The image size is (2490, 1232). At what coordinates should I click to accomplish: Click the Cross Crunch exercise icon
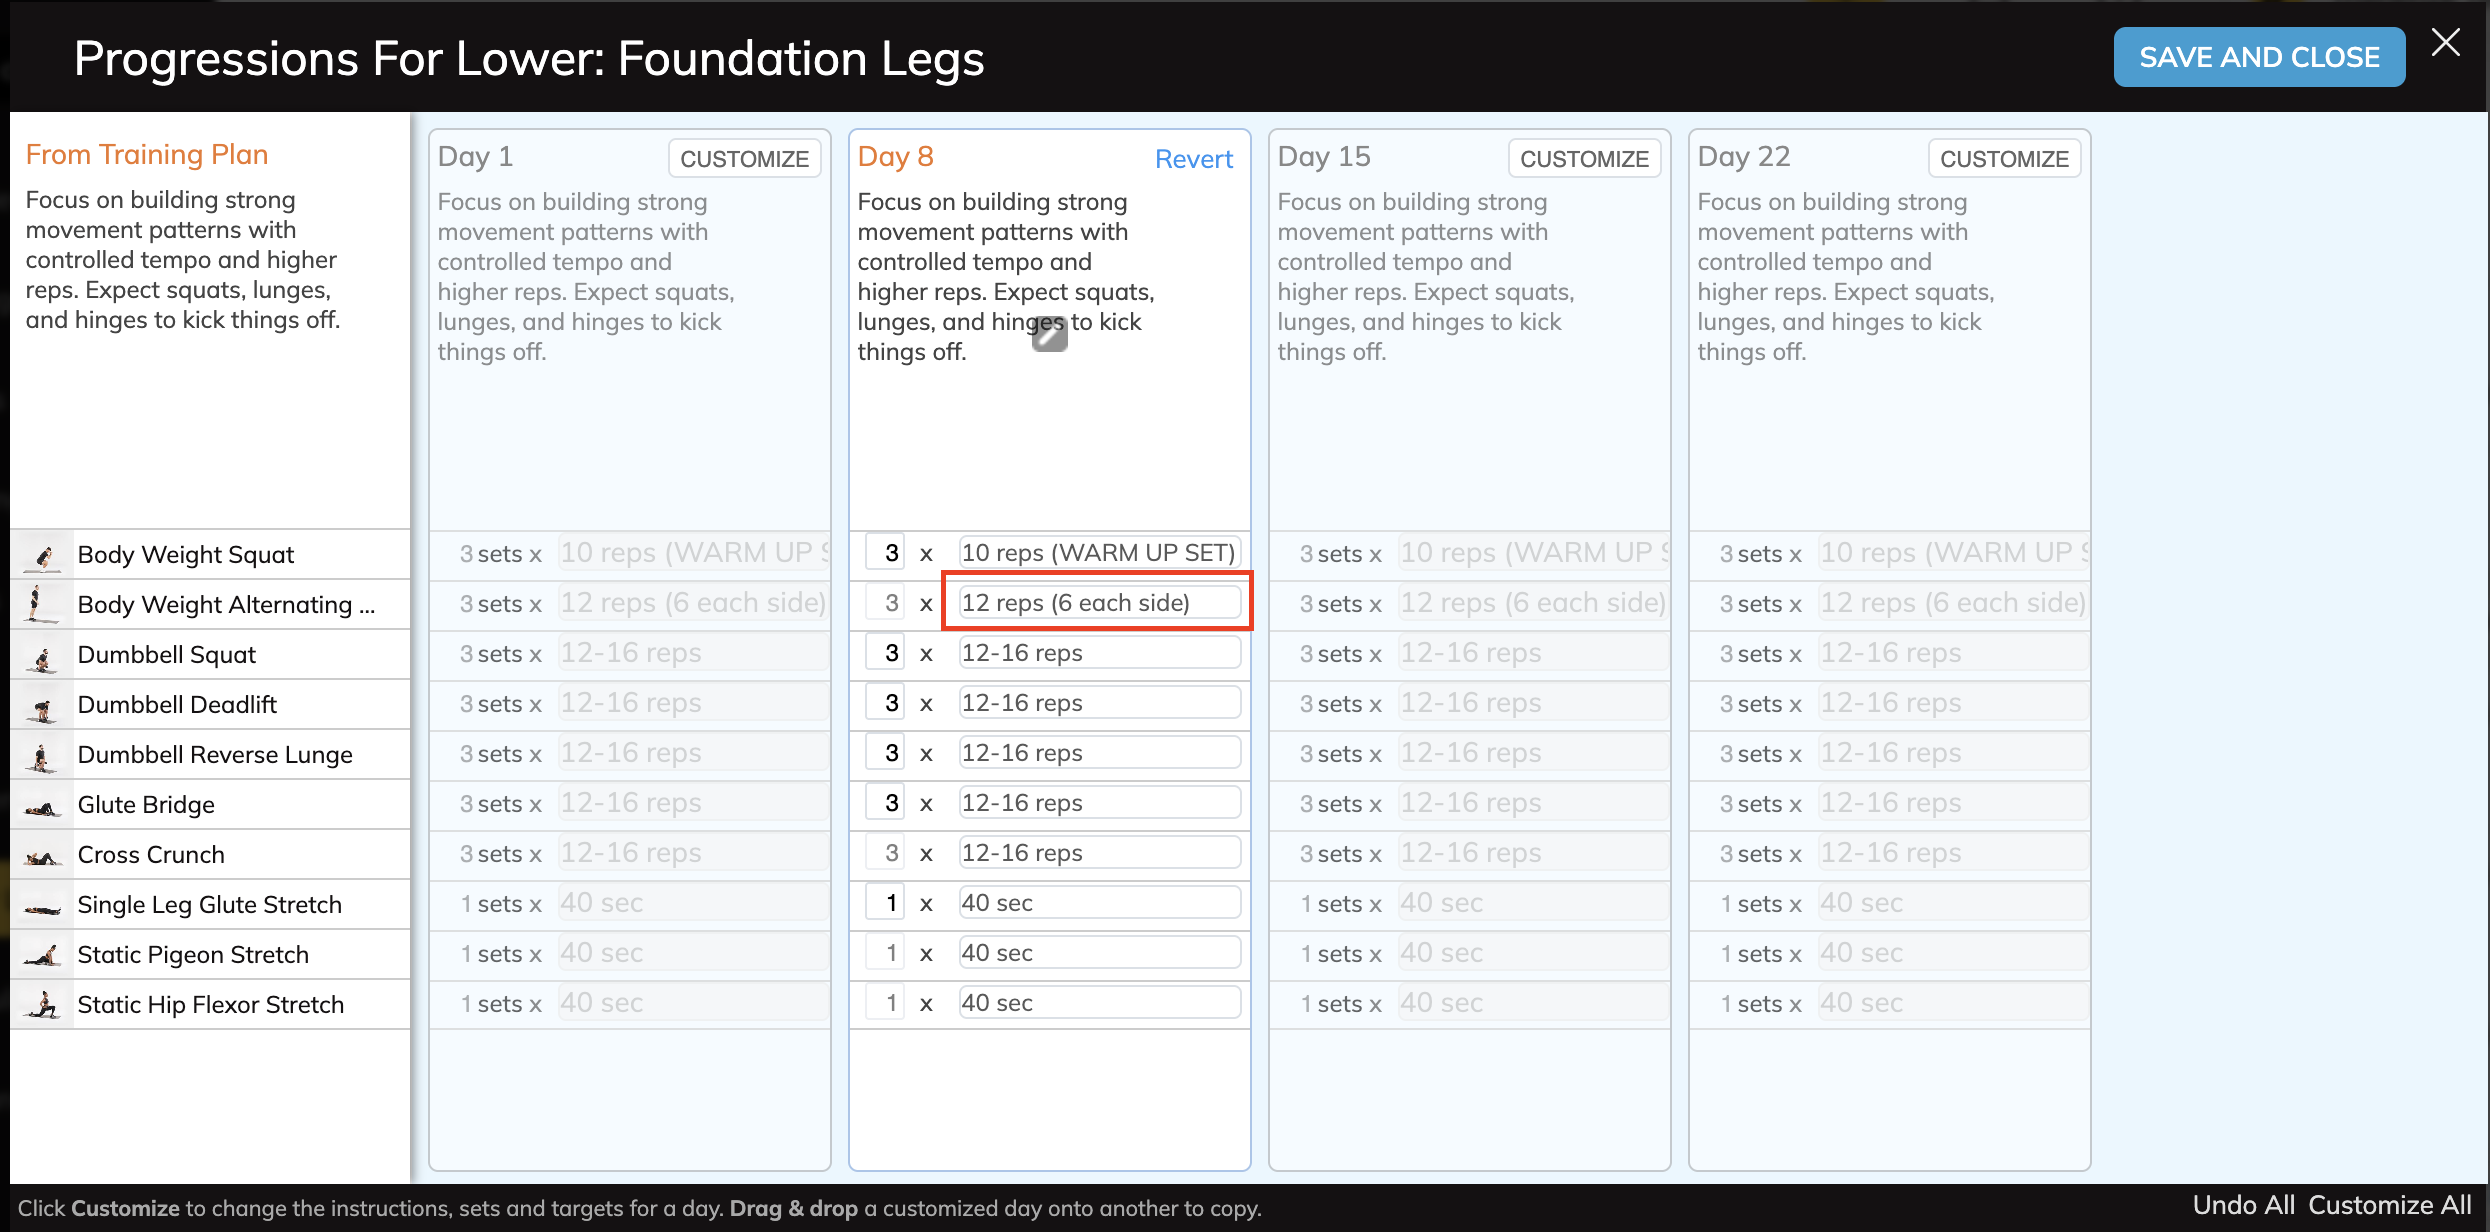click(41, 854)
